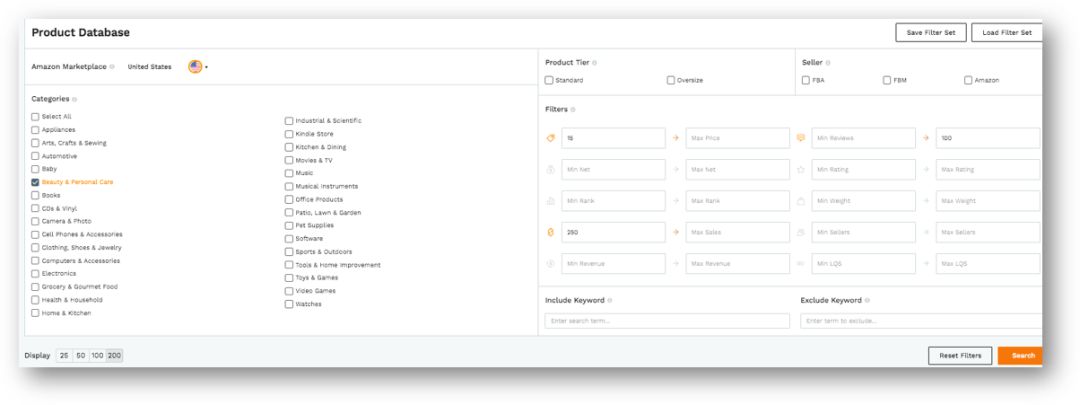This screenshot has width=1080, height=405.
Task: Click the info icon beside Amazon Marketplace
Action: click(x=112, y=67)
